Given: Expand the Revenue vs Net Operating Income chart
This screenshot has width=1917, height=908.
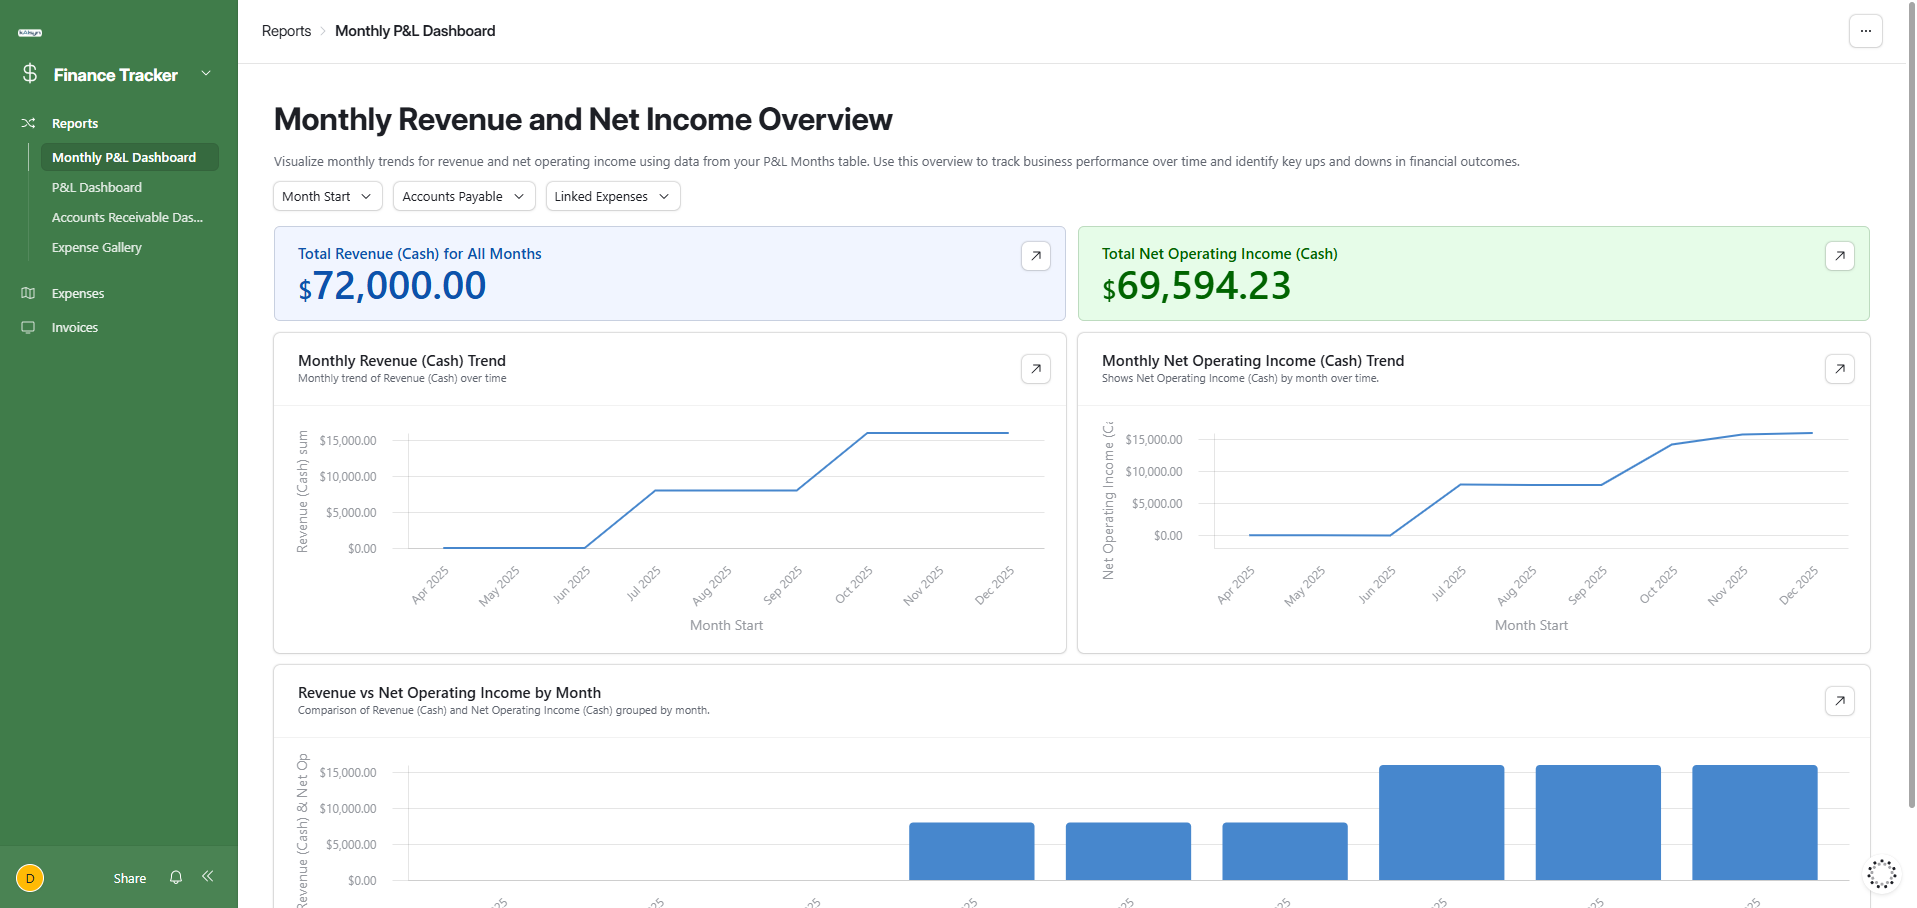Looking at the screenshot, I should 1839,701.
